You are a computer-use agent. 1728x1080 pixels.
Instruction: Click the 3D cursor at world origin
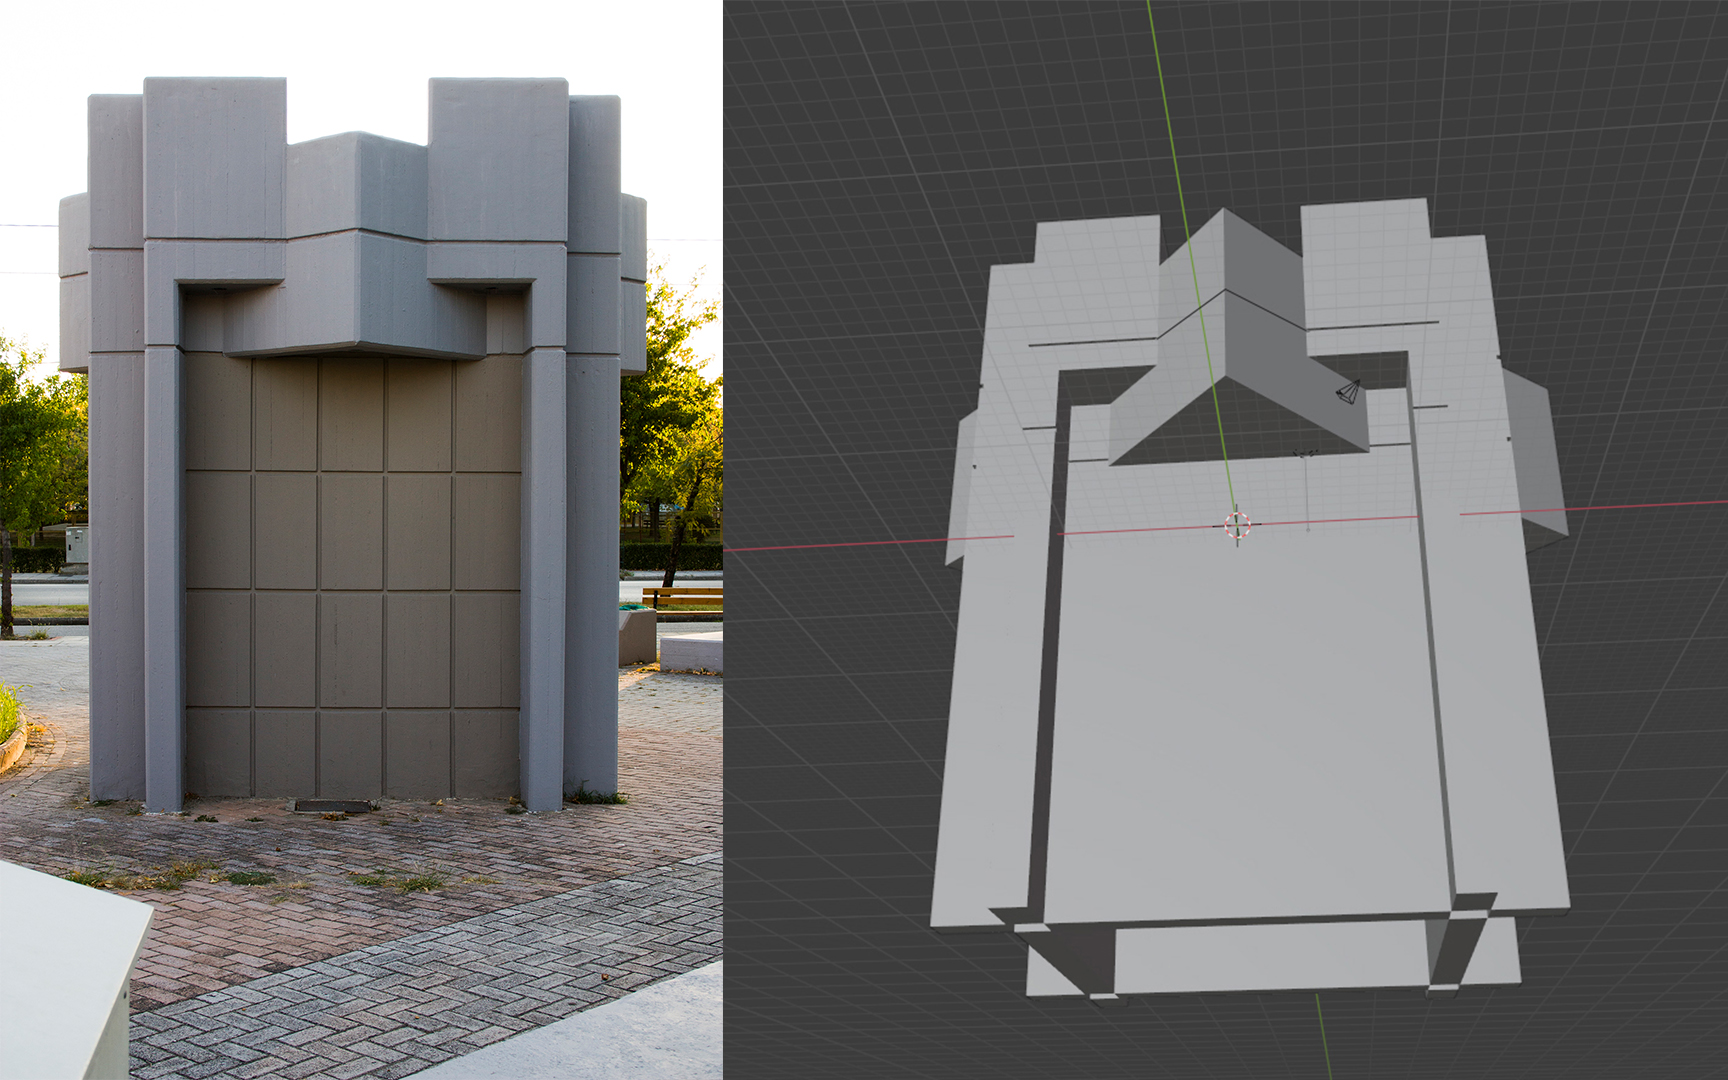click(x=1237, y=525)
